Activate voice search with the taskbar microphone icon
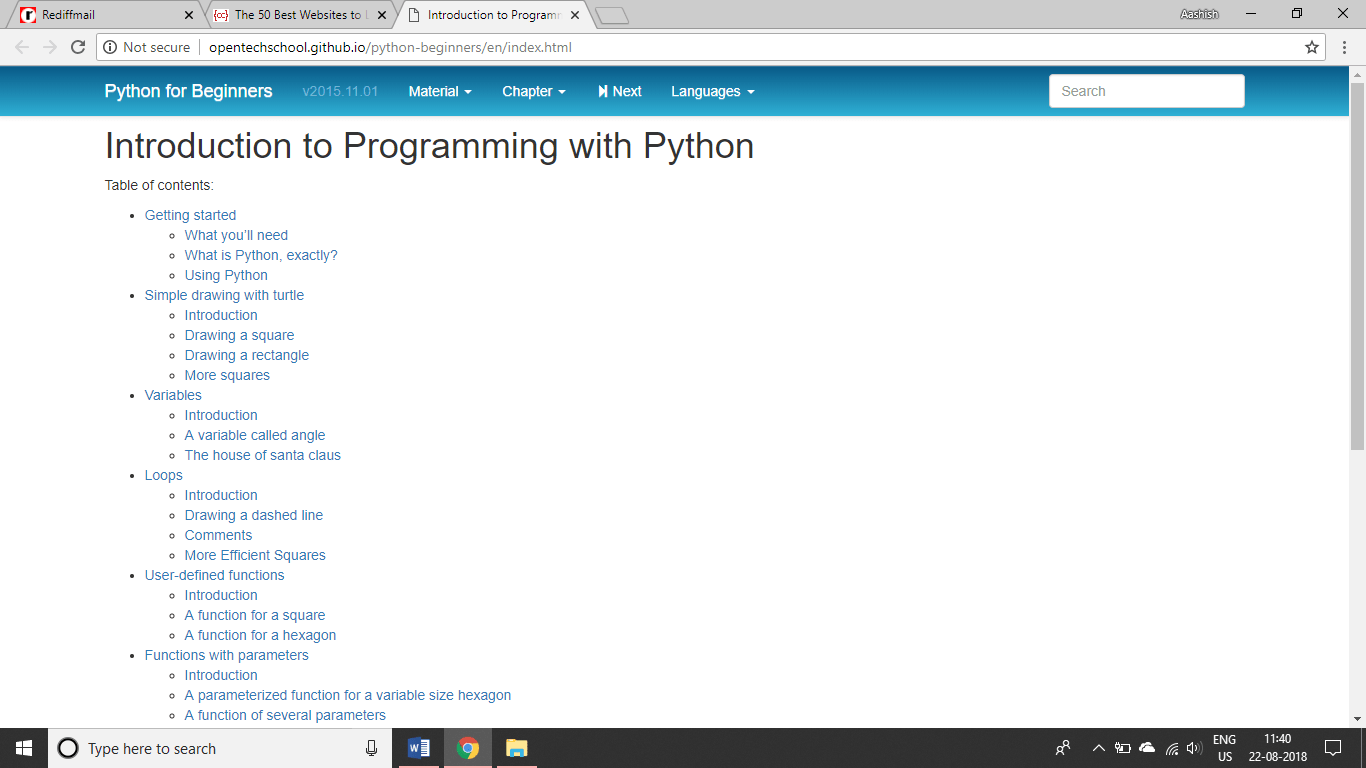1366x768 pixels. [371, 748]
